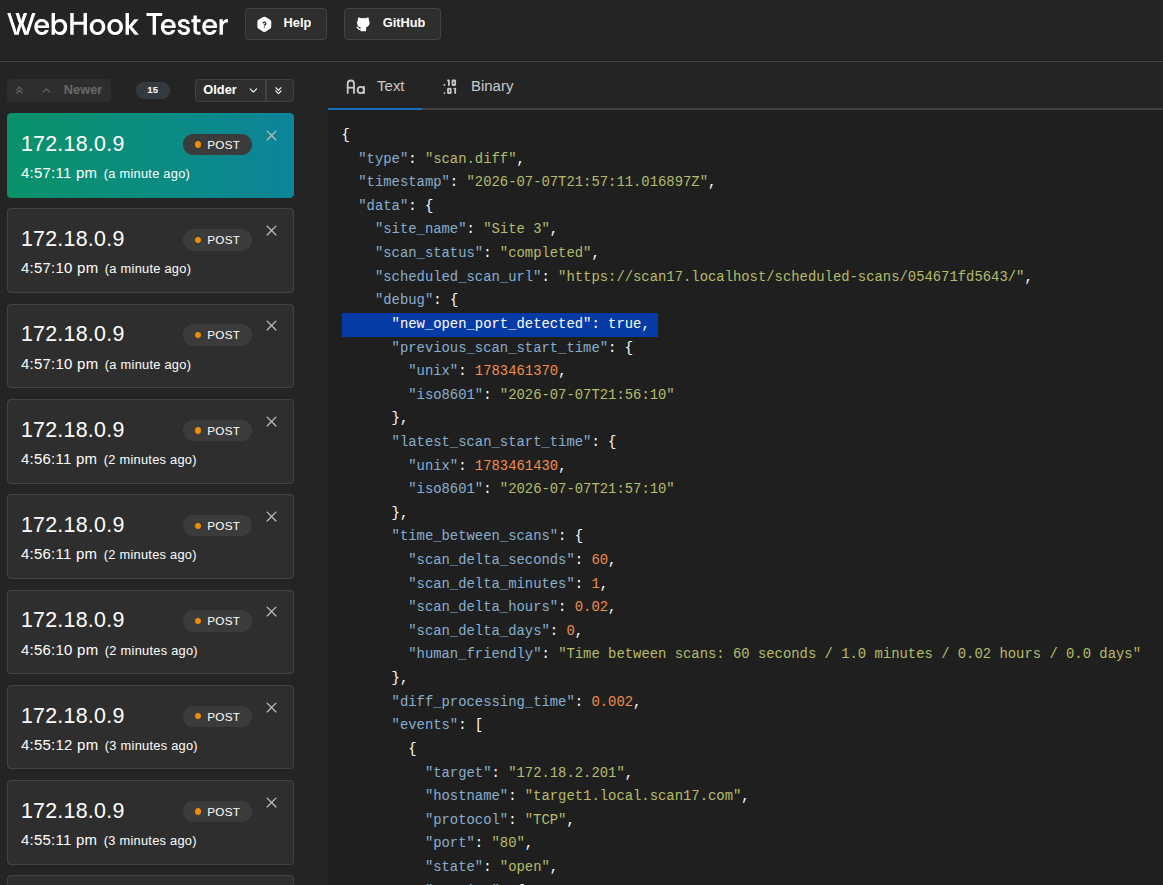Click the "port": "80" line

(478, 843)
